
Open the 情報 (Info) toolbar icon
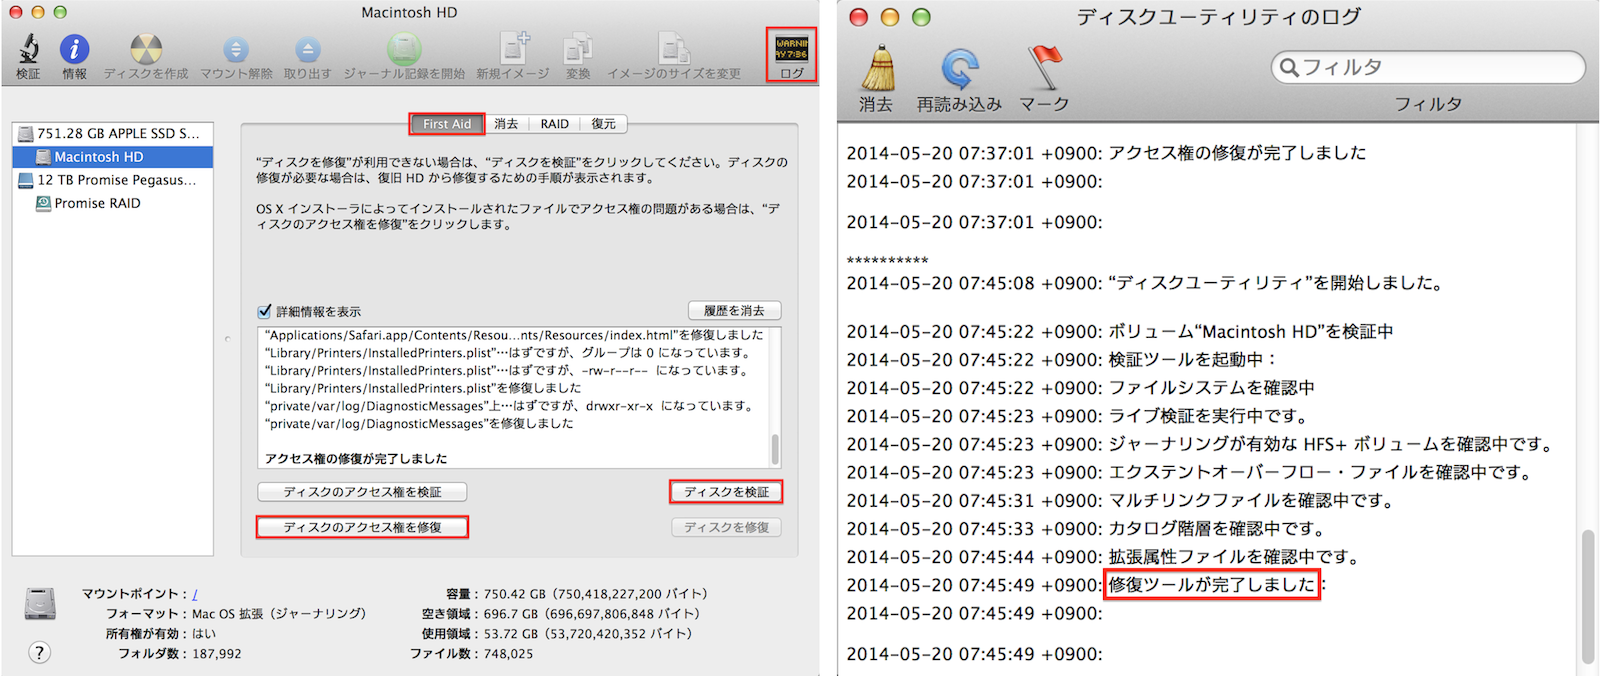[x=74, y=48]
